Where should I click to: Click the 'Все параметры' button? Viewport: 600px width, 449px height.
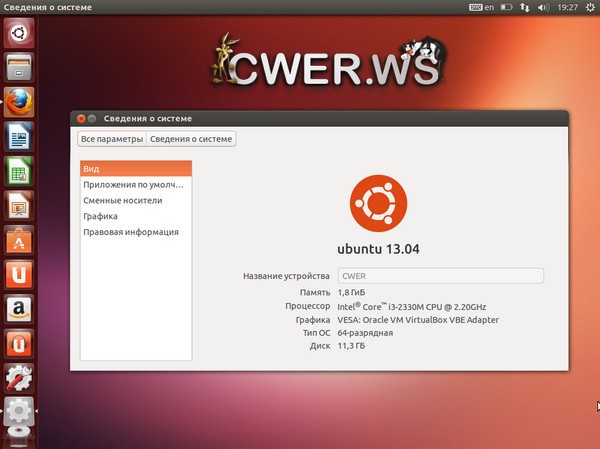(112, 139)
